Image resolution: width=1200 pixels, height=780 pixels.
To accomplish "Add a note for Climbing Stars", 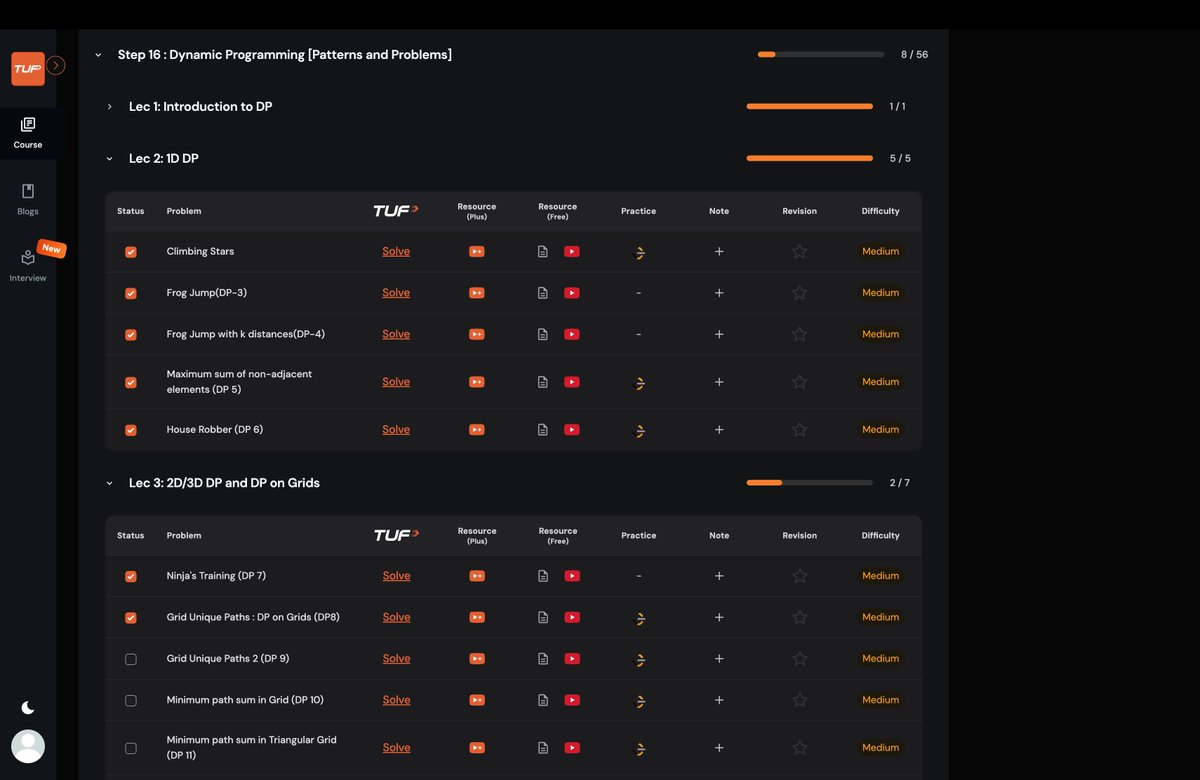I will click(x=719, y=252).
